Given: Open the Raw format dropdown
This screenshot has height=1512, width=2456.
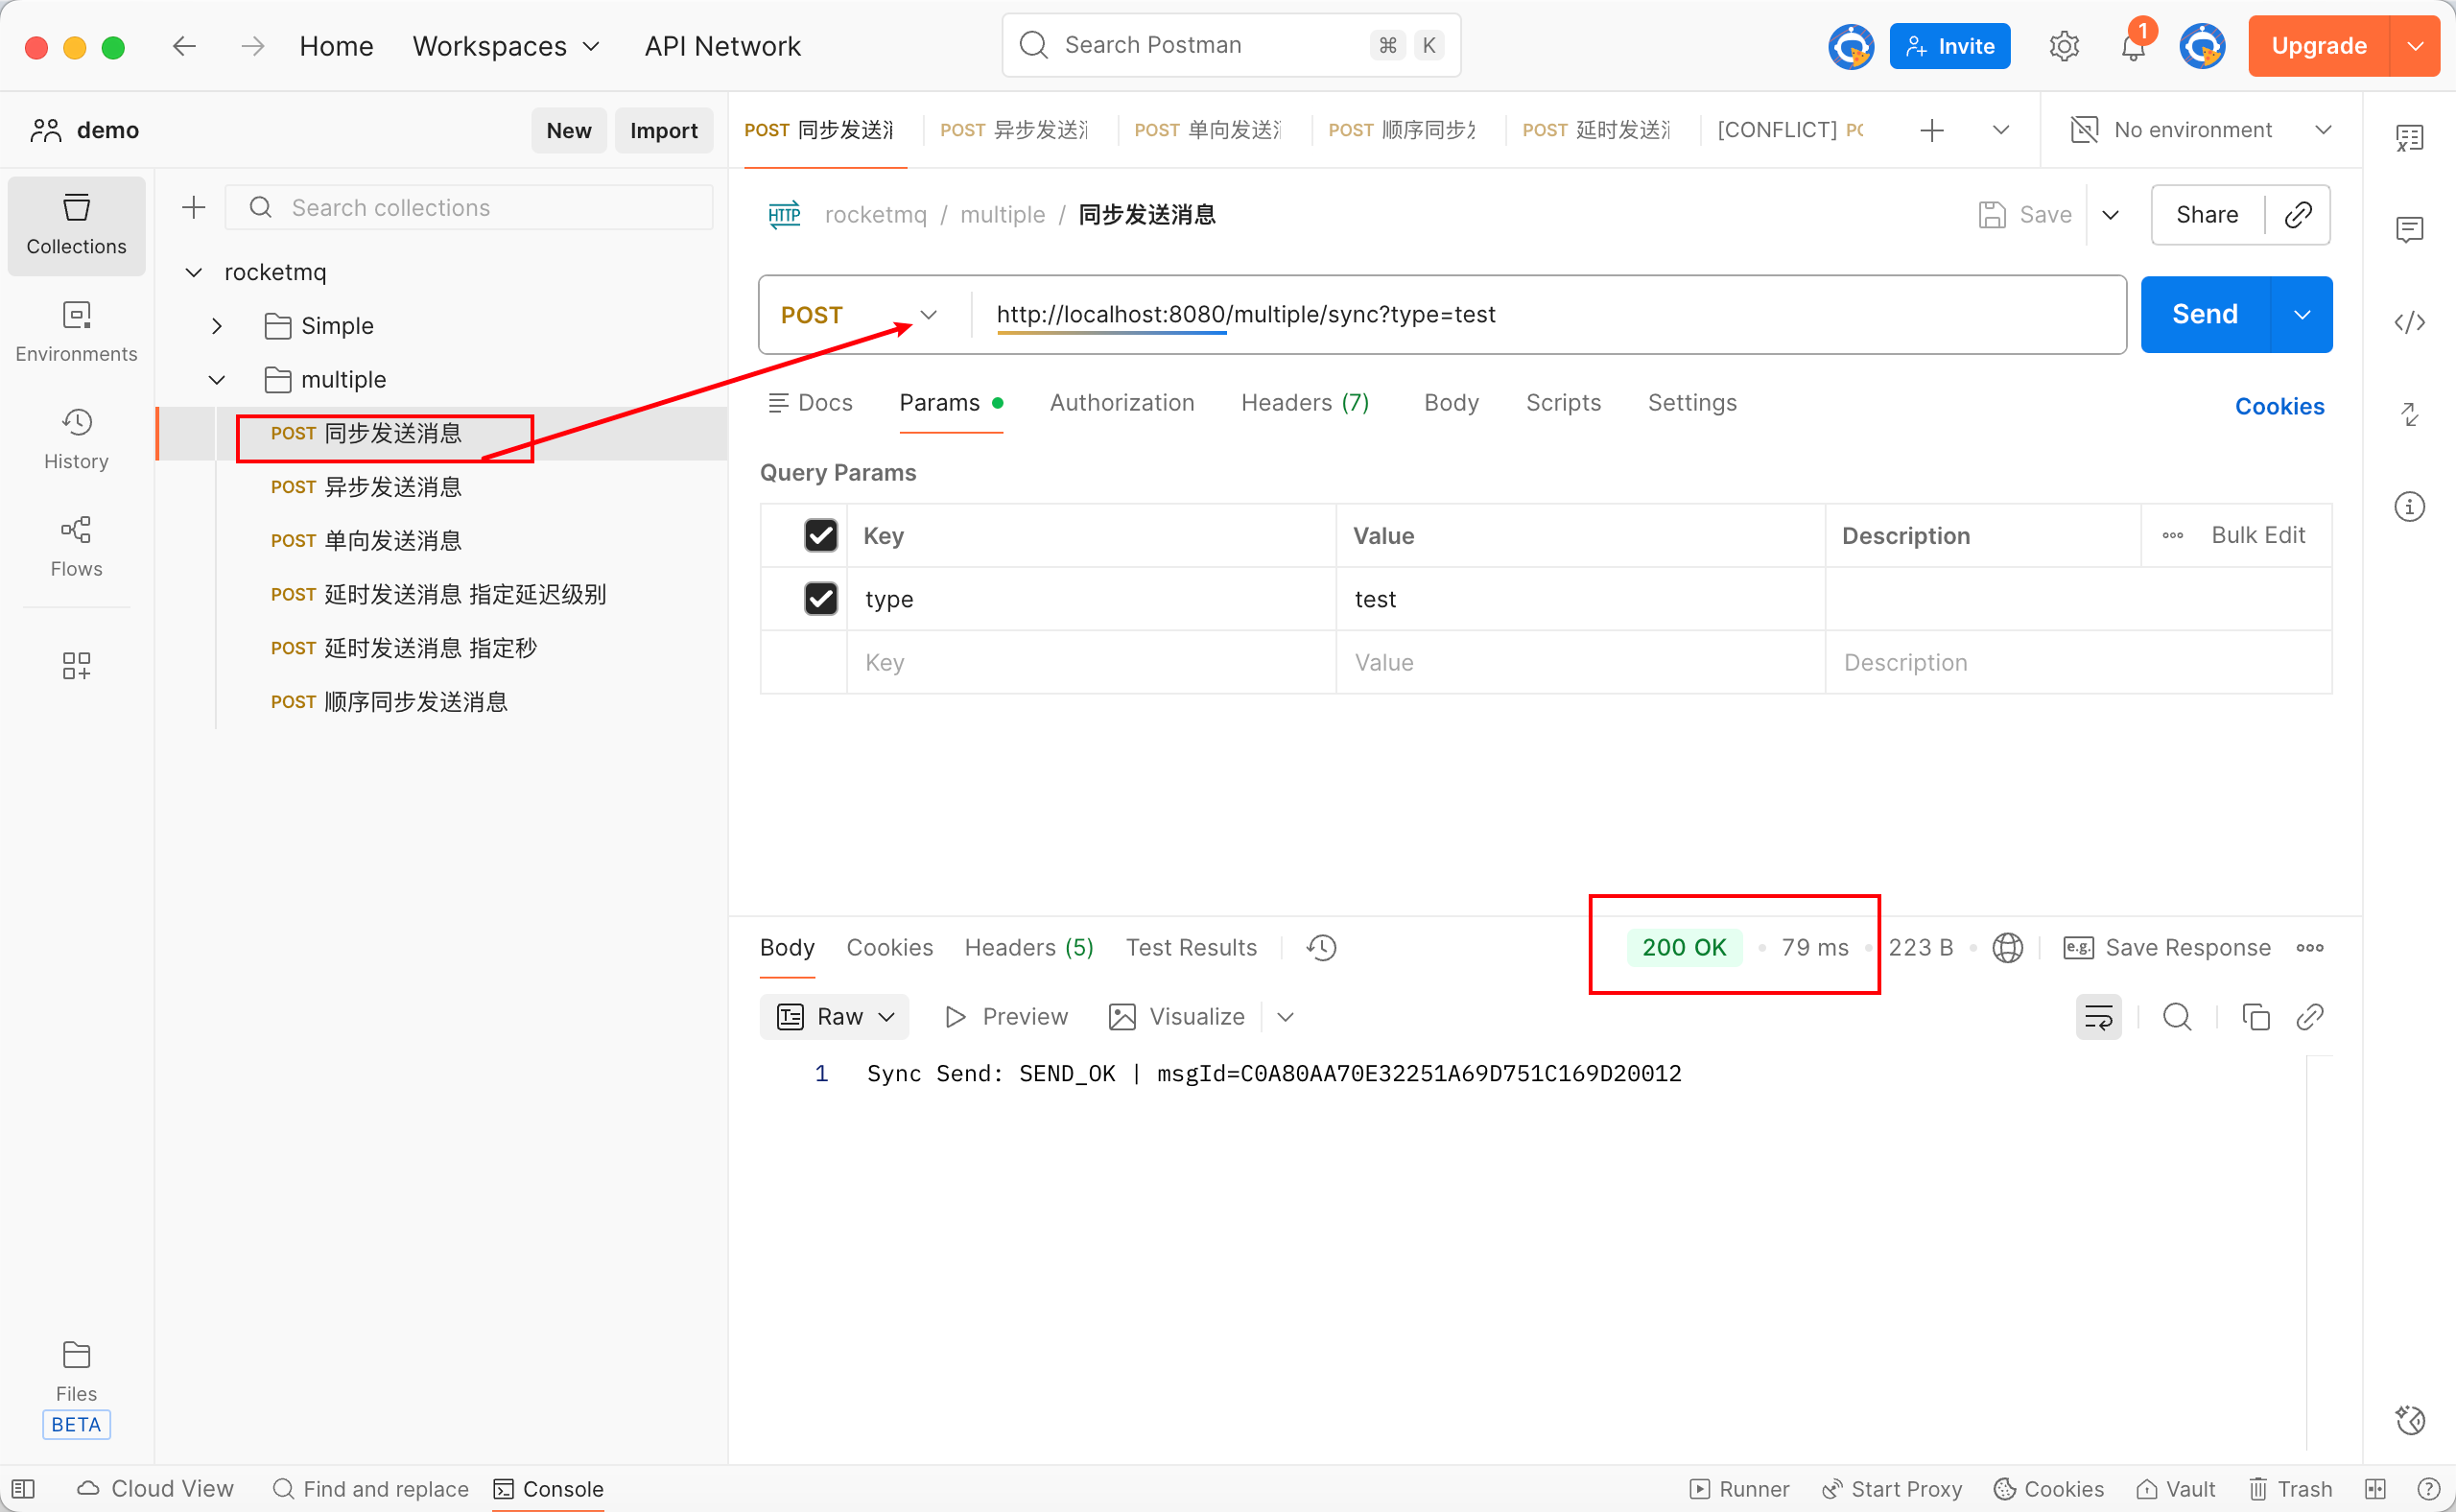Looking at the screenshot, I should pyautogui.click(x=835, y=1017).
